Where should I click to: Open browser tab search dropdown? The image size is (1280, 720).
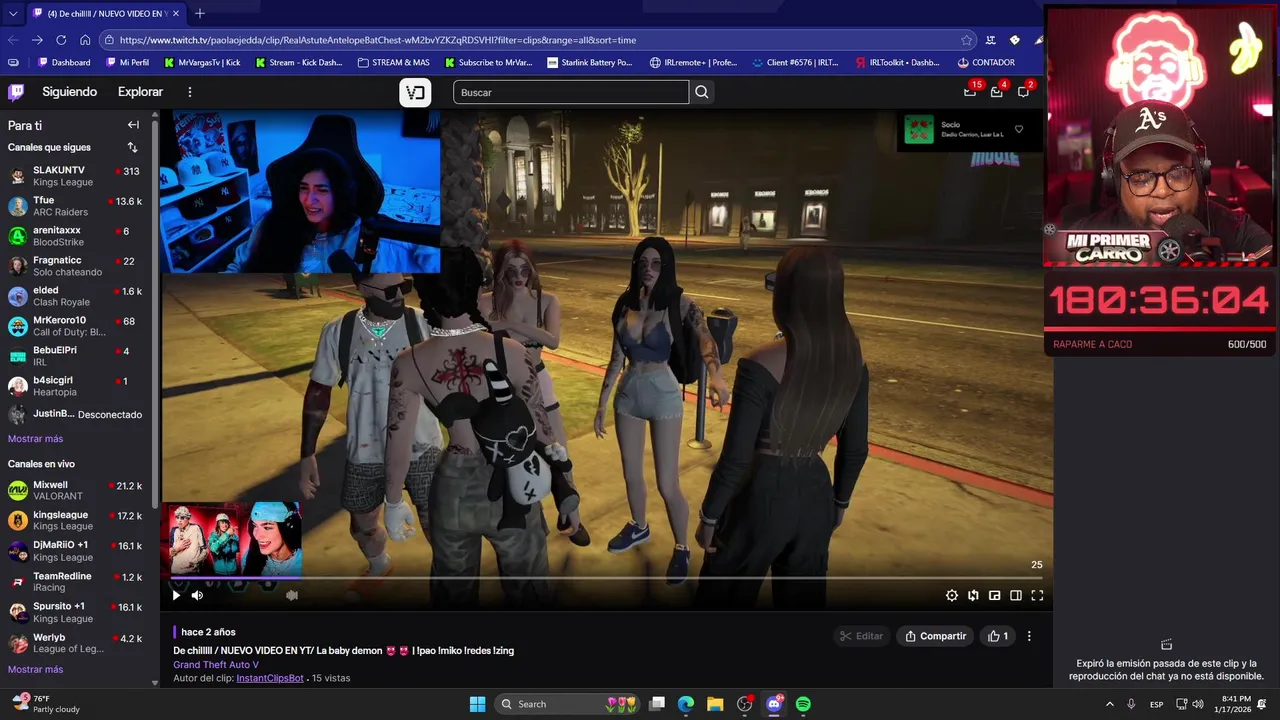pyautogui.click(x=13, y=13)
